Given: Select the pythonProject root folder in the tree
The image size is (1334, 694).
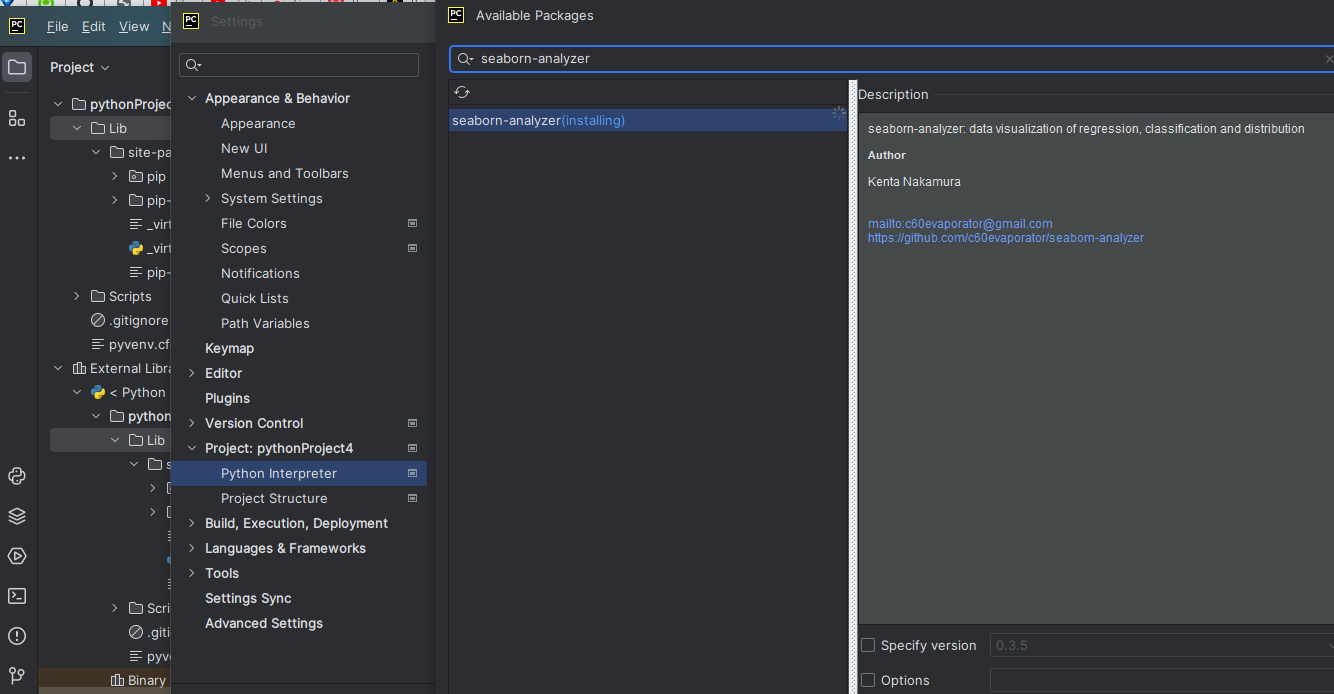Looking at the screenshot, I should click(121, 104).
